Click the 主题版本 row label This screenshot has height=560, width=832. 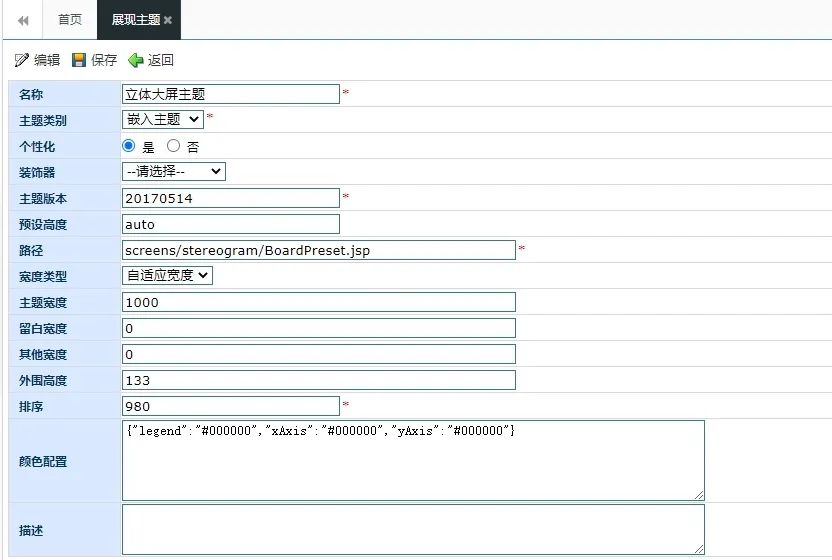coord(43,199)
